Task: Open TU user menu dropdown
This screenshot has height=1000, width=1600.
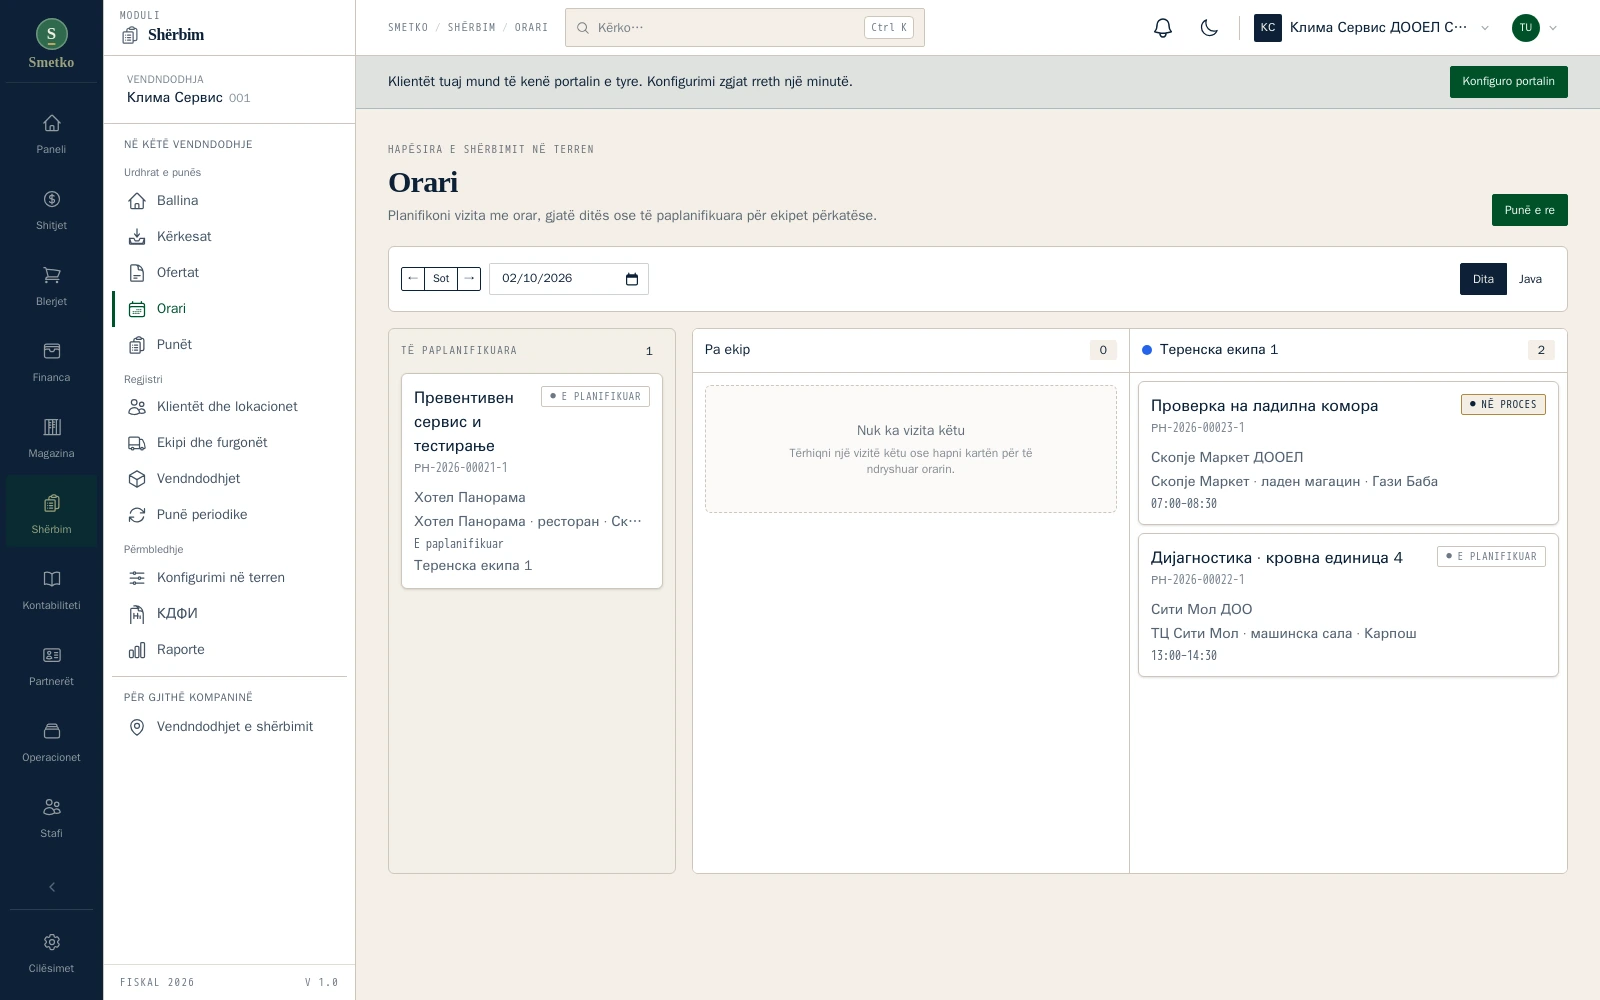Action: [1535, 28]
